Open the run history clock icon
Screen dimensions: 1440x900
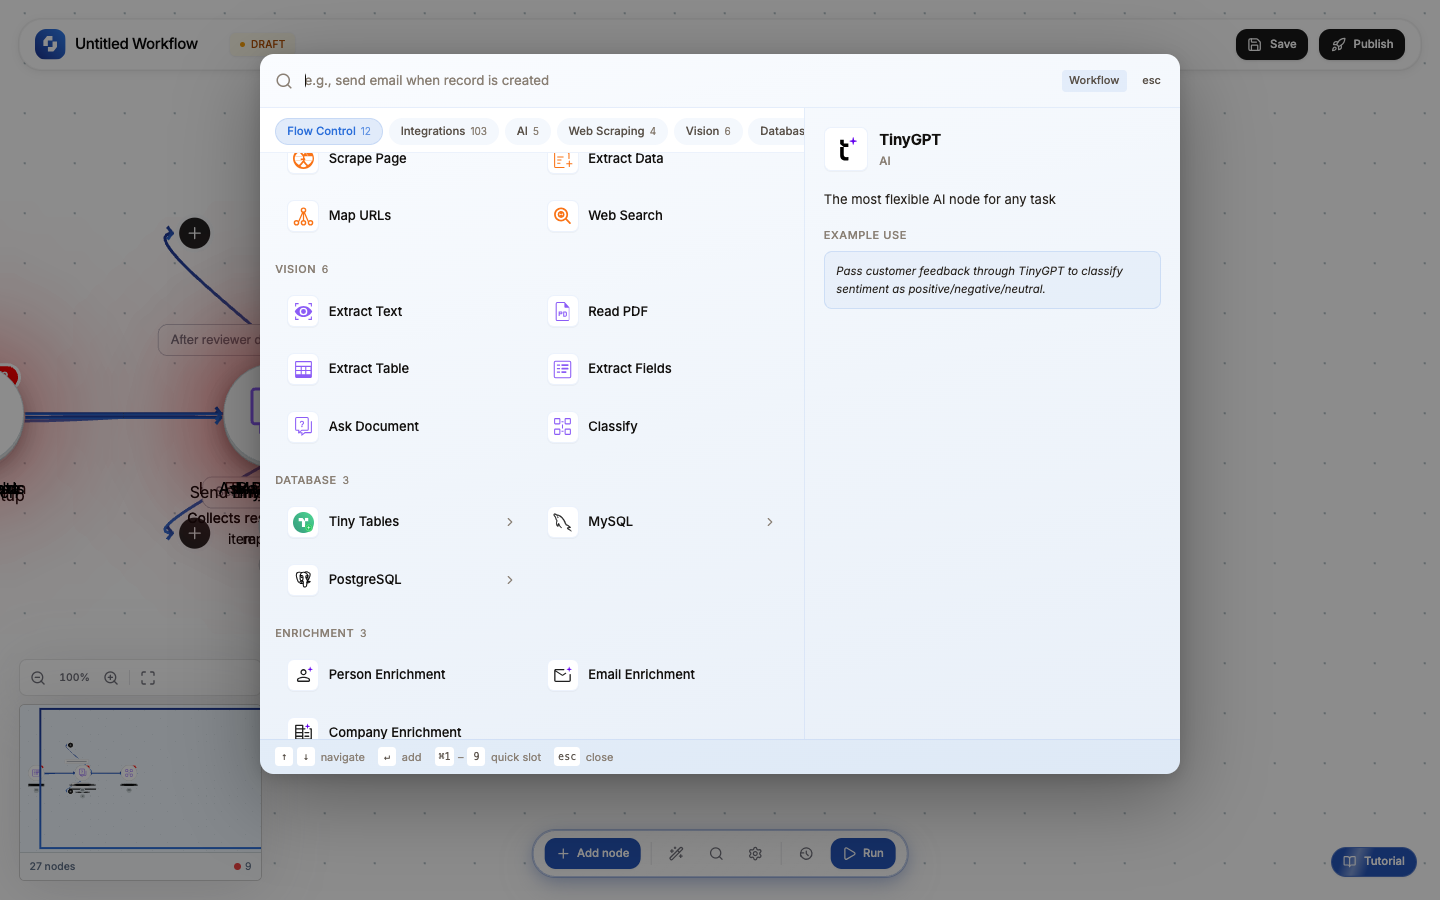806,854
